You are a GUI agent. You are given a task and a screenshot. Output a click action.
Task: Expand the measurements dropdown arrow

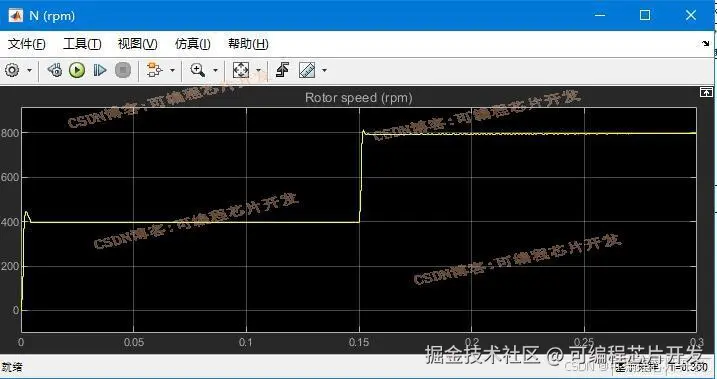point(325,70)
